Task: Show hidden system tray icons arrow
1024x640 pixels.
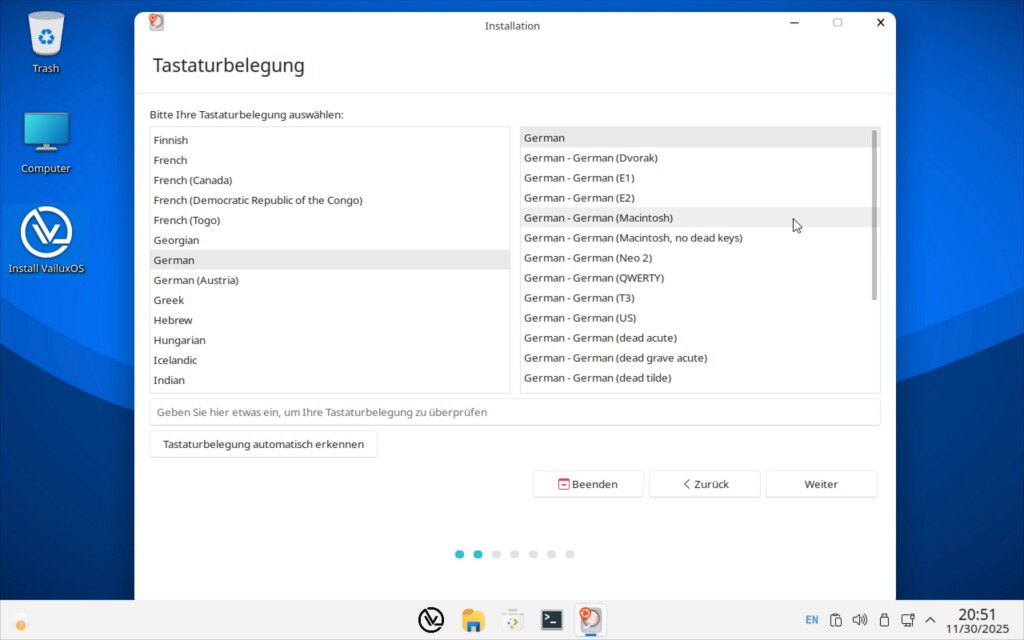Action: point(930,620)
